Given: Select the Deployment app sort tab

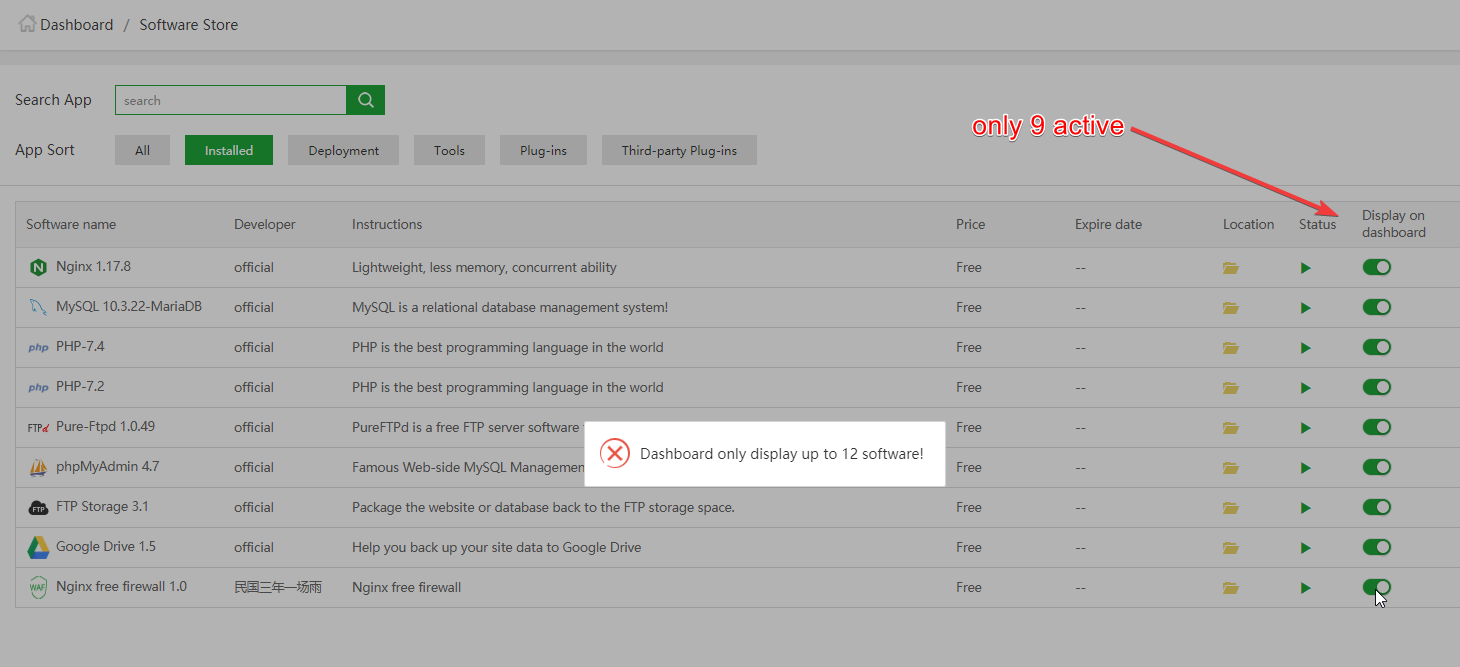Looking at the screenshot, I should 343,150.
